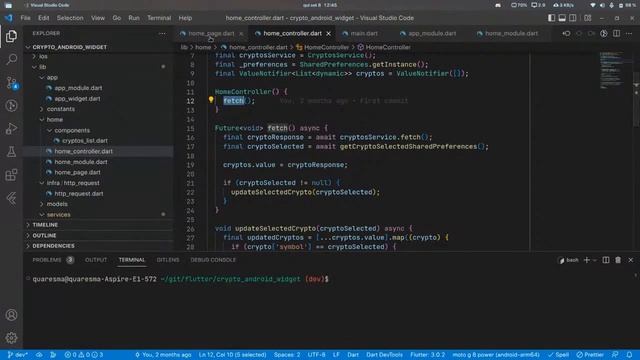Open Customize Layout in title bar
This screenshot has height=360, width=640.
tap(588, 18)
